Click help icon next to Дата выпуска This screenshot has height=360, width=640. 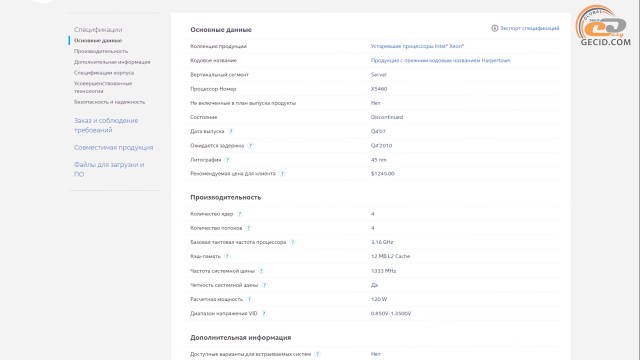pyautogui.click(x=231, y=131)
